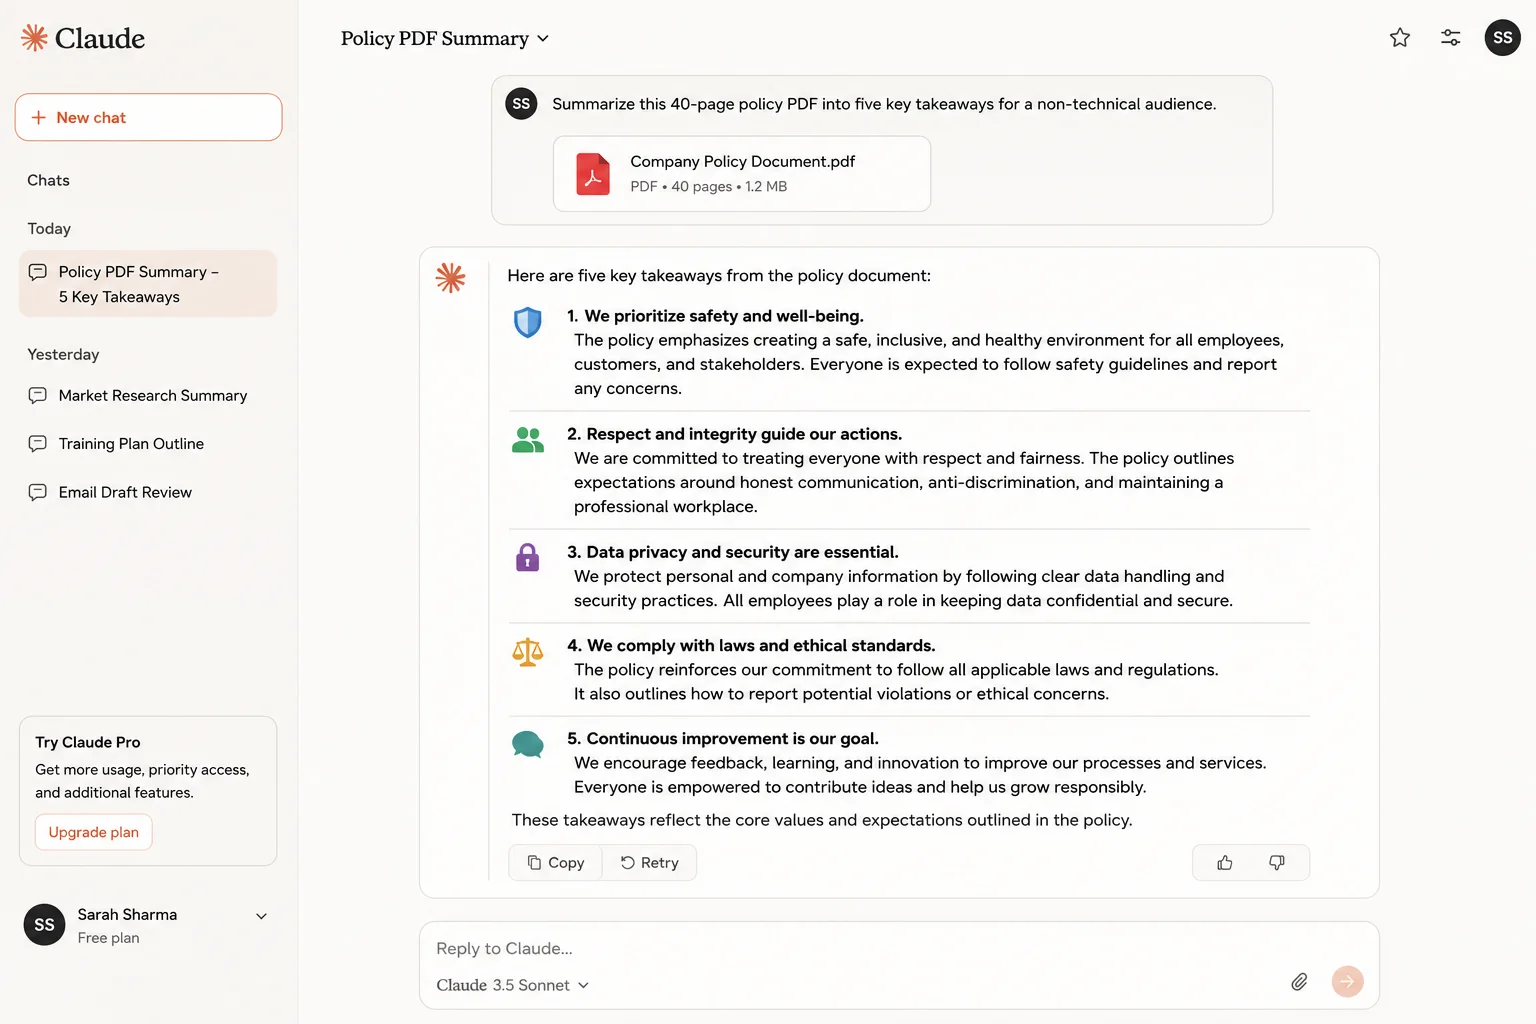Screen dimensions: 1536x1024
Task: Give thumbs up to the response
Action: click(1224, 863)
